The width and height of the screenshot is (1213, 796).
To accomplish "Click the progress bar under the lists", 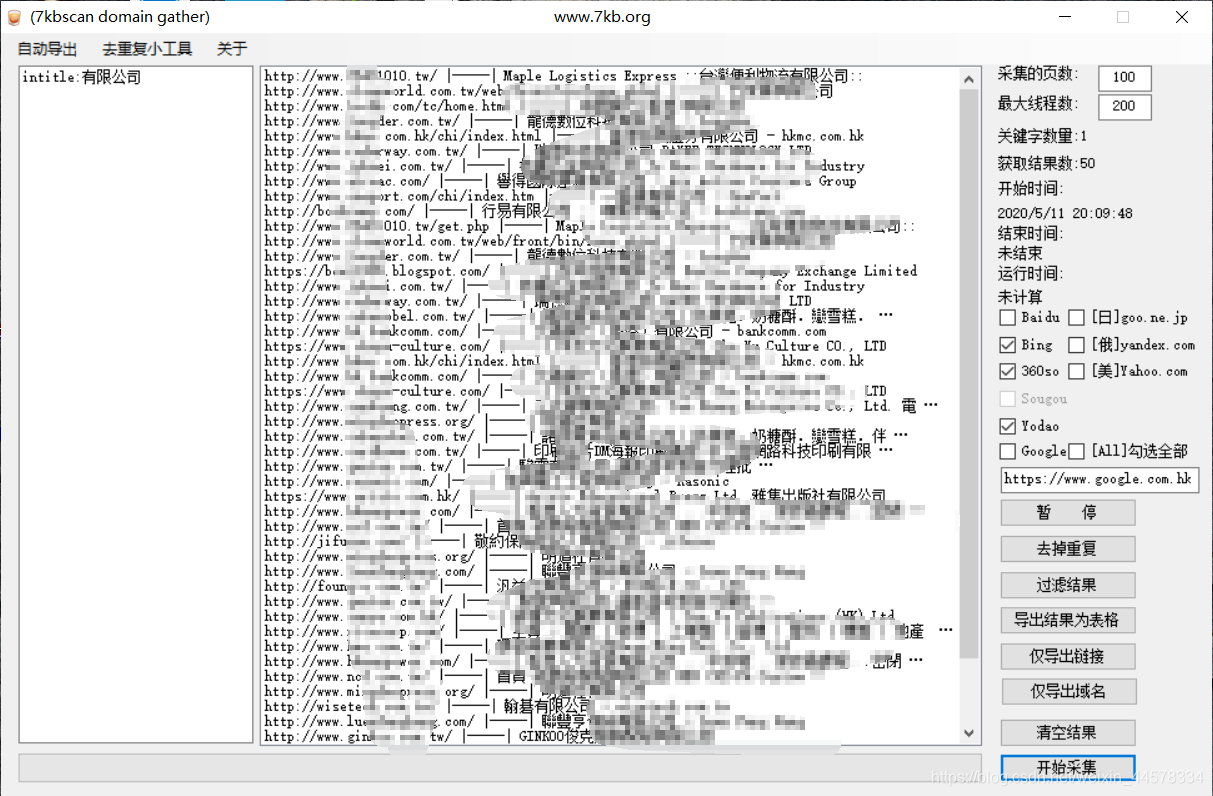I will [499, 768].
